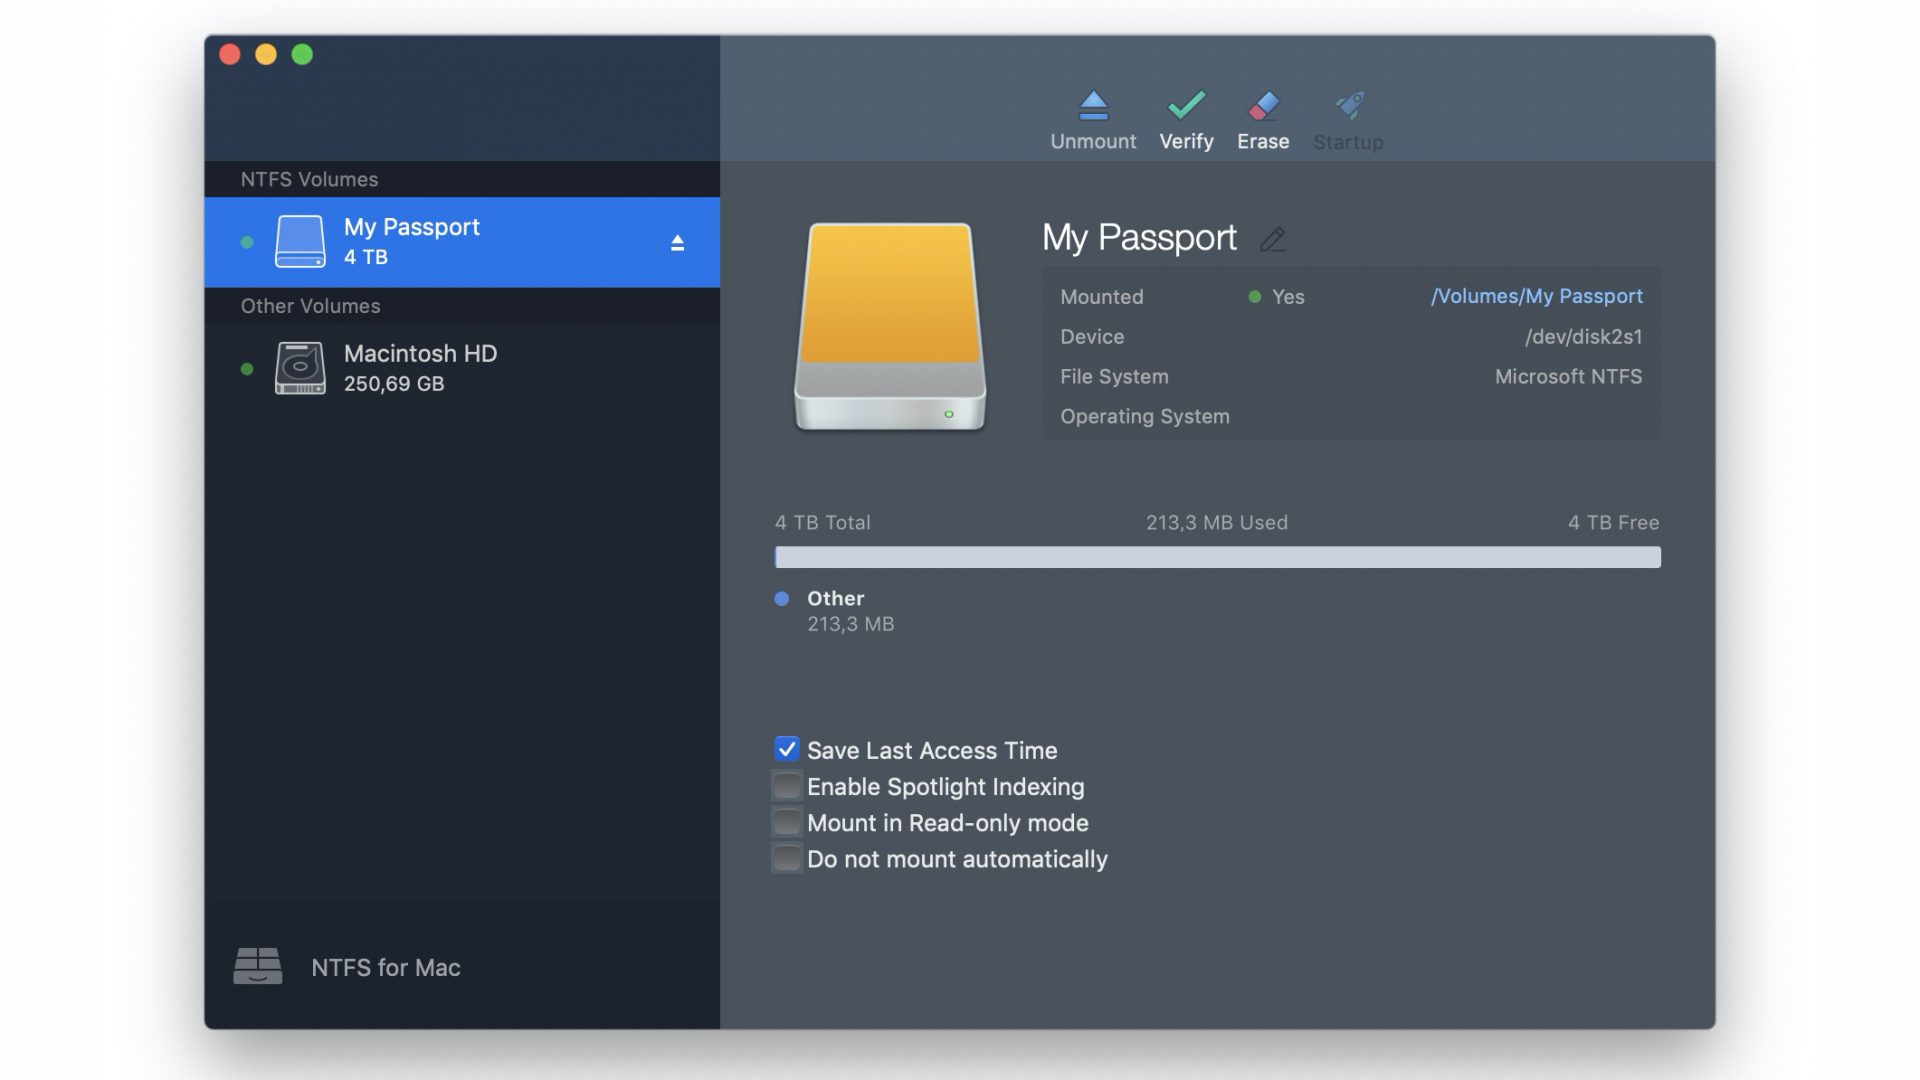Click the '4 TB Free' label
This screenshot has height=1080, width=1920.
pyautogui.click(x=1613, y=522)
